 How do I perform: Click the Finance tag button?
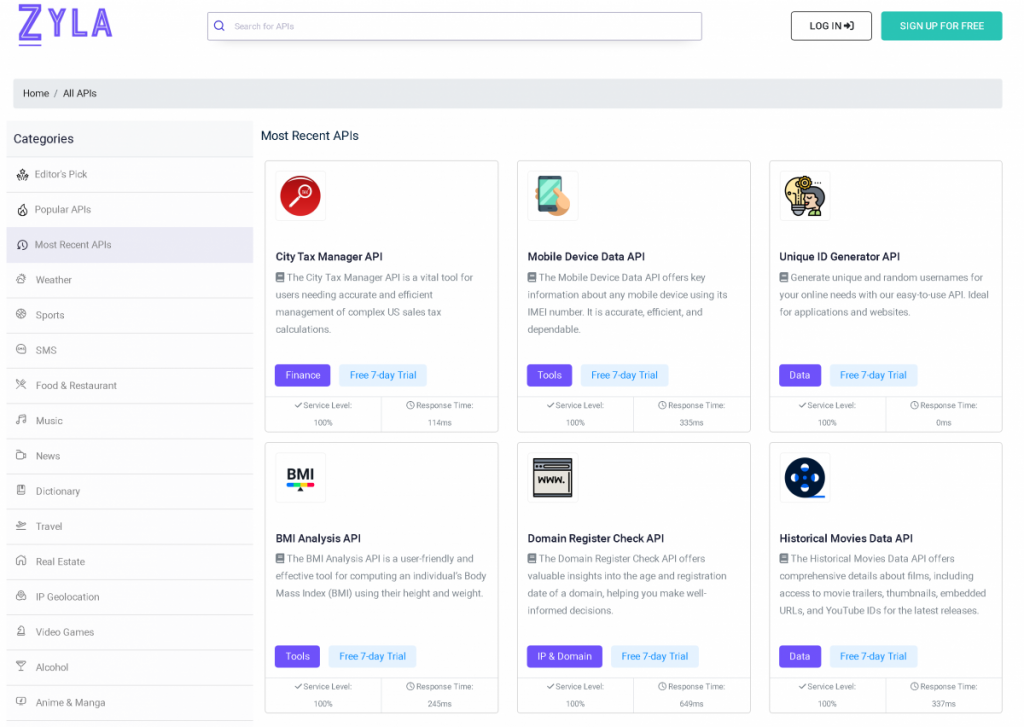(x=302, y=375)
